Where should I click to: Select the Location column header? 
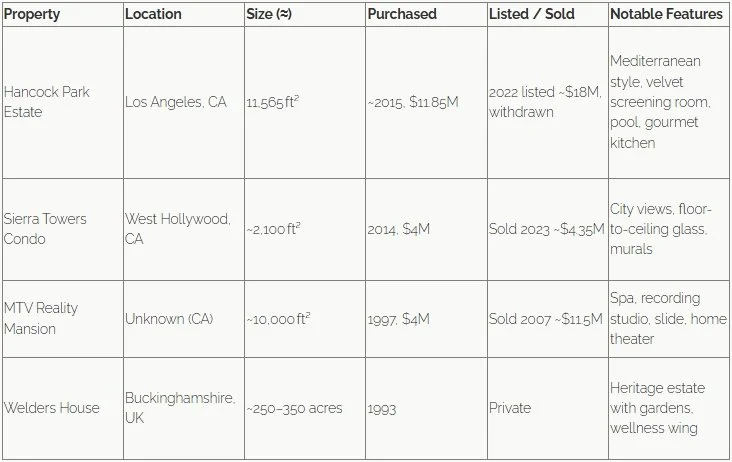(184, 14)
